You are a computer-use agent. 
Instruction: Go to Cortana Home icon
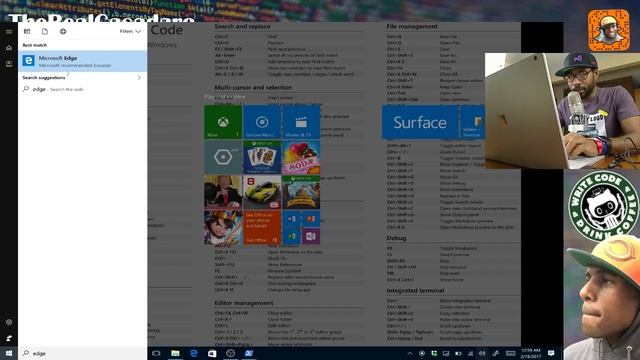click(x=9, y=48)
